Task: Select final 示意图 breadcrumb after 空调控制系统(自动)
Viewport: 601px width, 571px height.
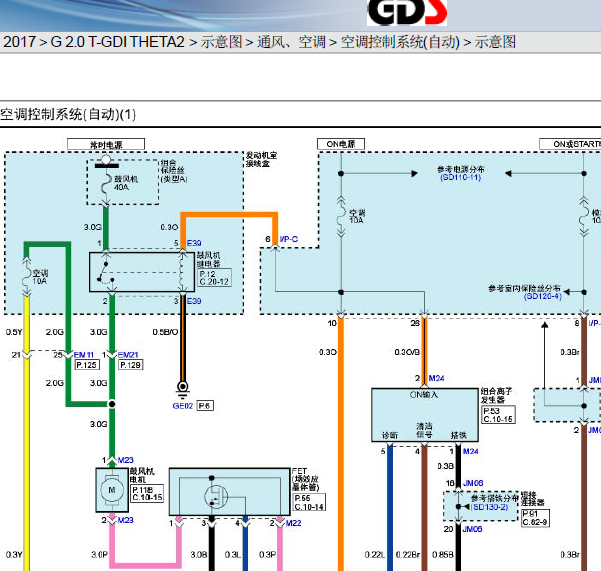Action: point(495,42)
